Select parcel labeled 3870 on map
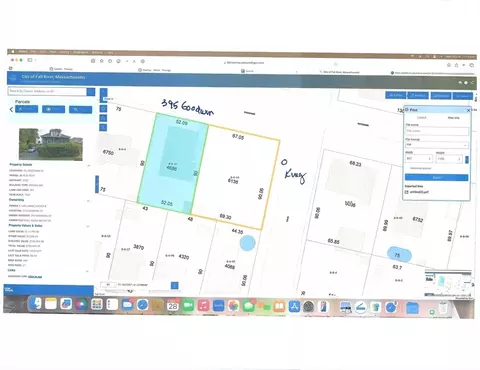This screenshot has width=480, height=370. 138,247
